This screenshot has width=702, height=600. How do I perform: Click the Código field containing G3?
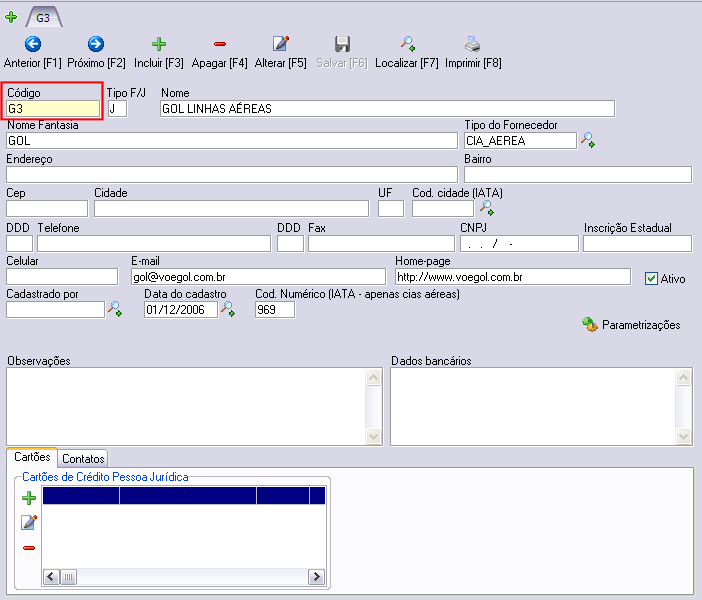[x=53, y=109]
